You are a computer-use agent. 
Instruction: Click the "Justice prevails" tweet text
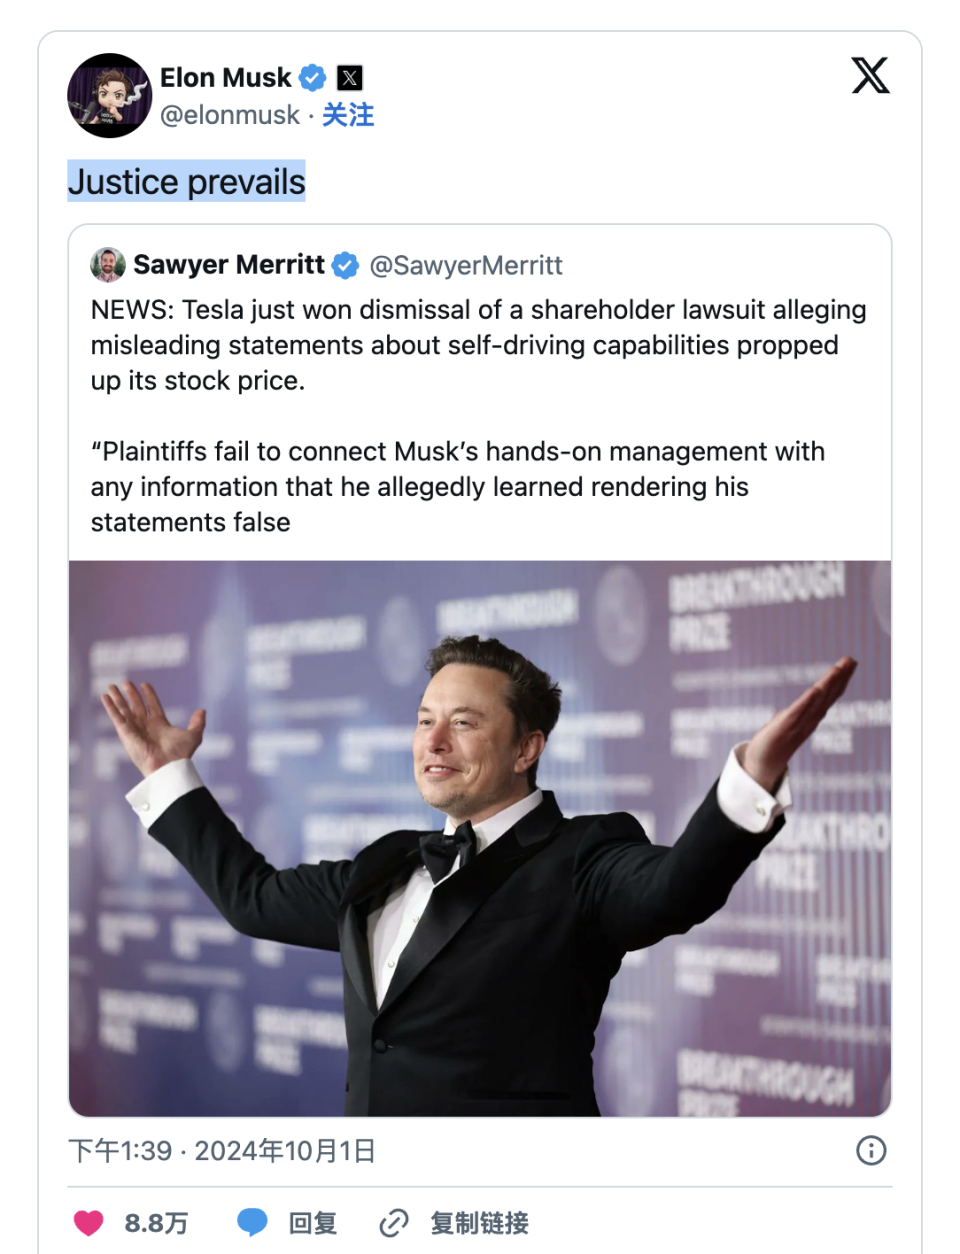pos(187,182)
